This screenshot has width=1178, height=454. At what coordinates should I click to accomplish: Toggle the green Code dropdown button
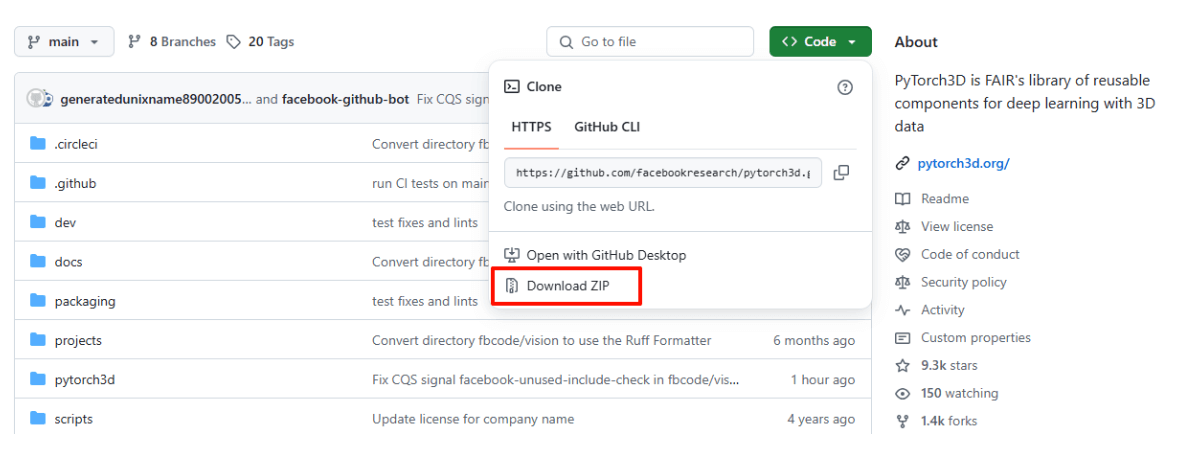(x=820, y=41)
